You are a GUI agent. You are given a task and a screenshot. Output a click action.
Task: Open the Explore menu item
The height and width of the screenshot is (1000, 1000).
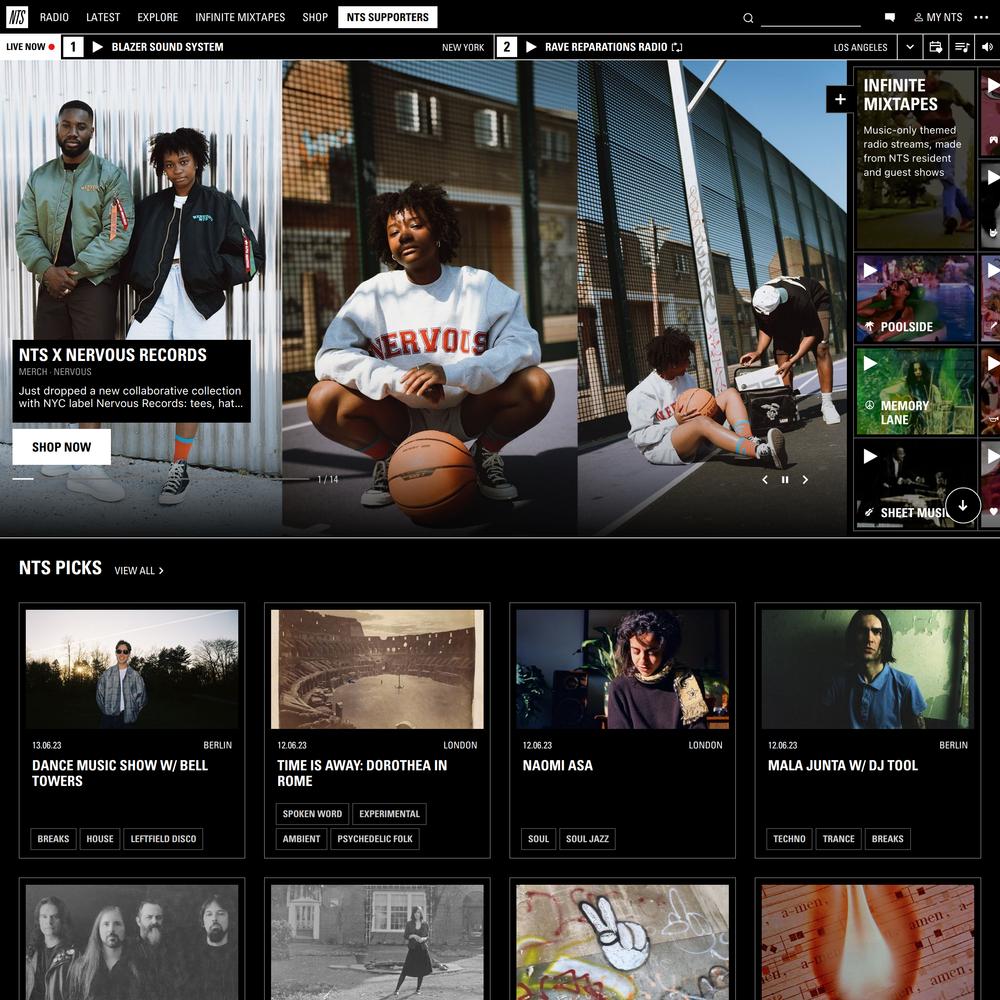click(158, 17)
